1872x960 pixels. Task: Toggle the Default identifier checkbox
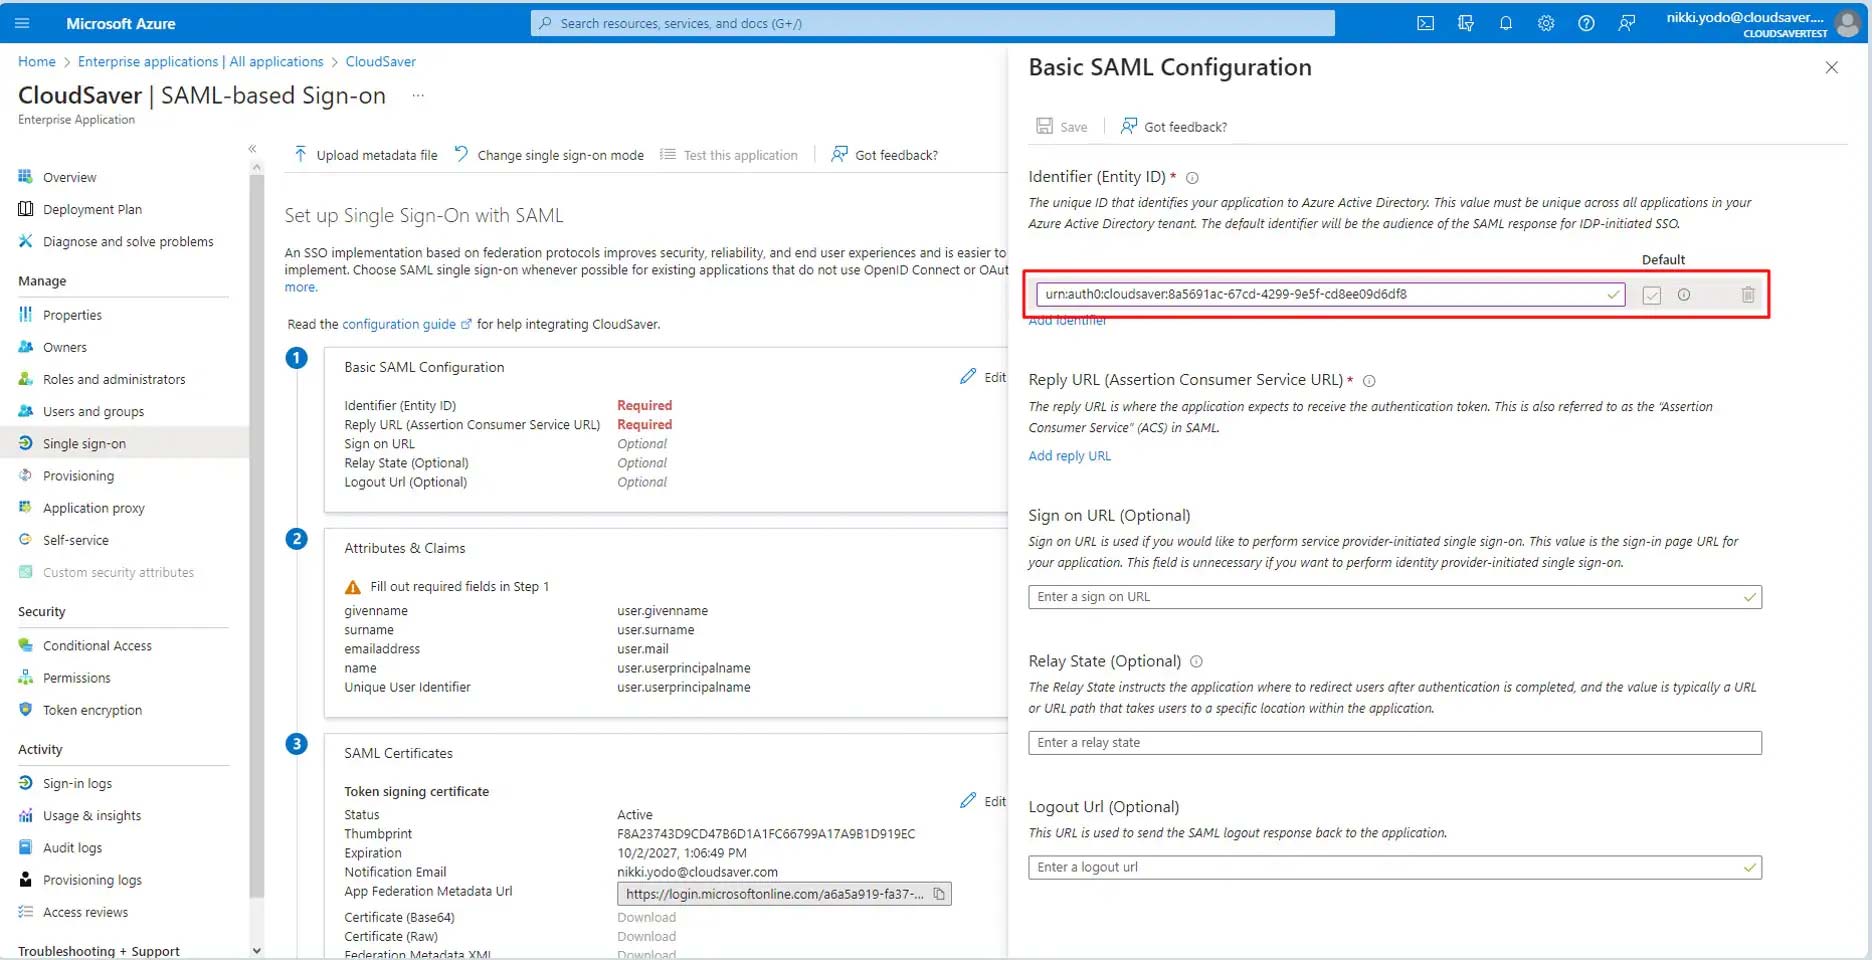pyautogui.click(x=1651, y=295)
